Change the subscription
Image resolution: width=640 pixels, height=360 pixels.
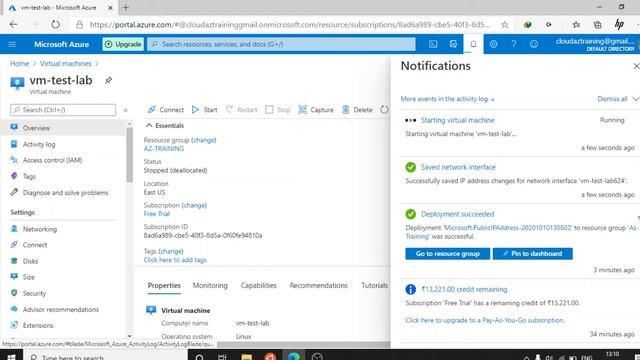(194, 205)
